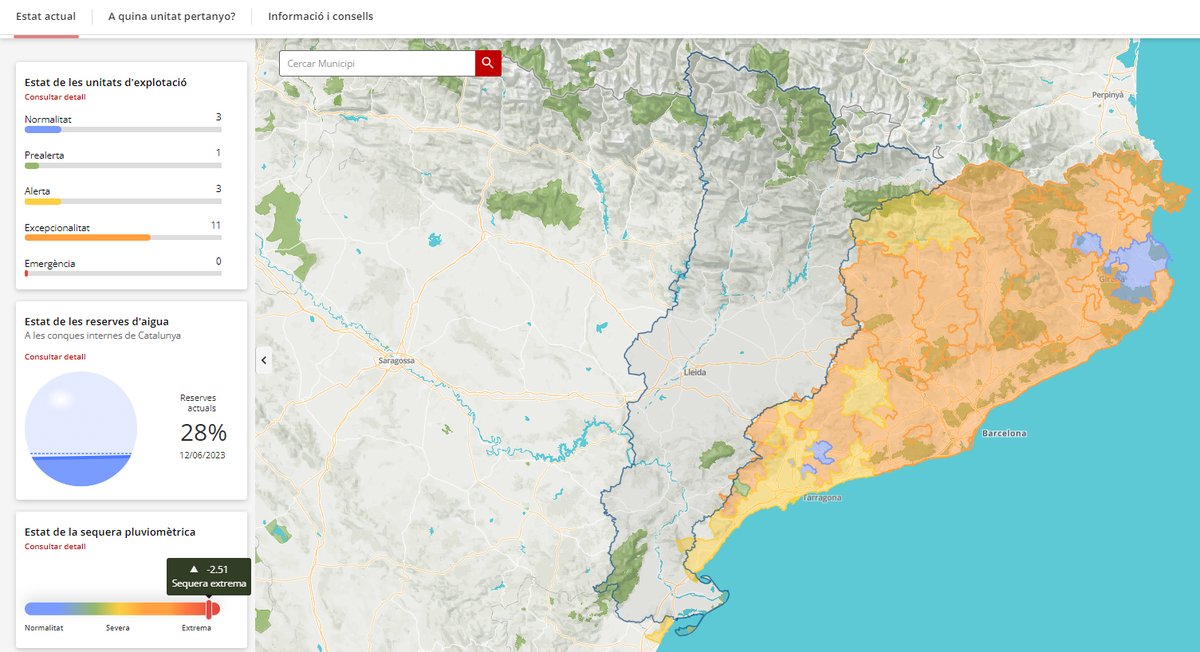
Task: Move the drought severity slider marker
Action: point(209,607)
